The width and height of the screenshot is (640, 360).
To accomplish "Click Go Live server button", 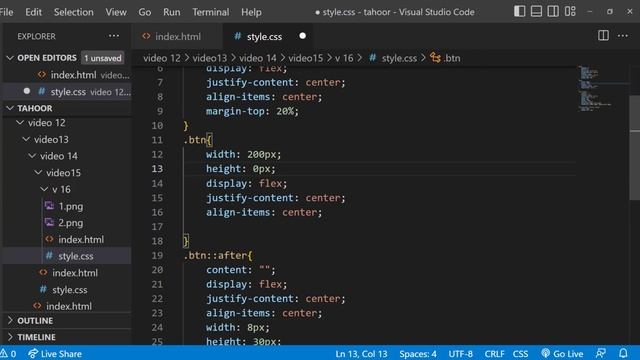I will click(x=562, y=353).
